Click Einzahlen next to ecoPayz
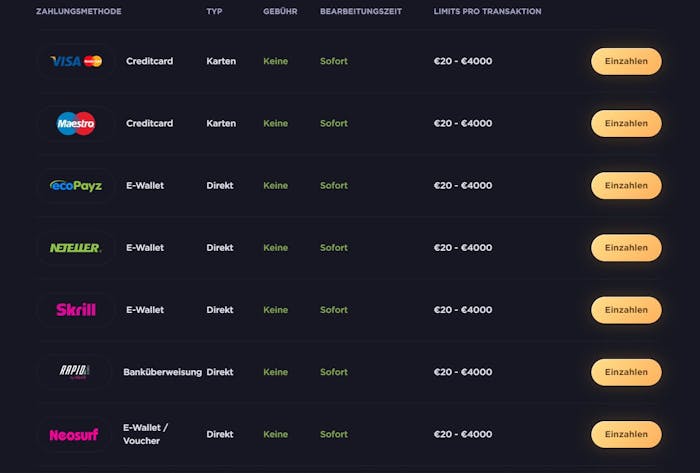Screen dimensions: 700x473 point(626,185)
